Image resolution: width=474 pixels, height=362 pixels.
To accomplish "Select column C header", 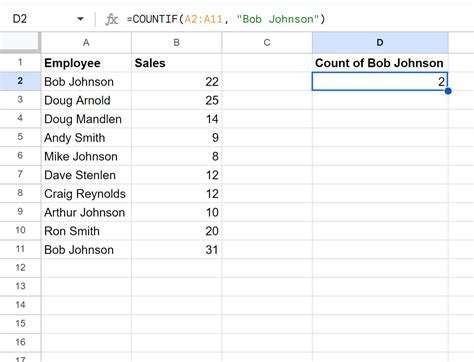I will tap(267, 43).
